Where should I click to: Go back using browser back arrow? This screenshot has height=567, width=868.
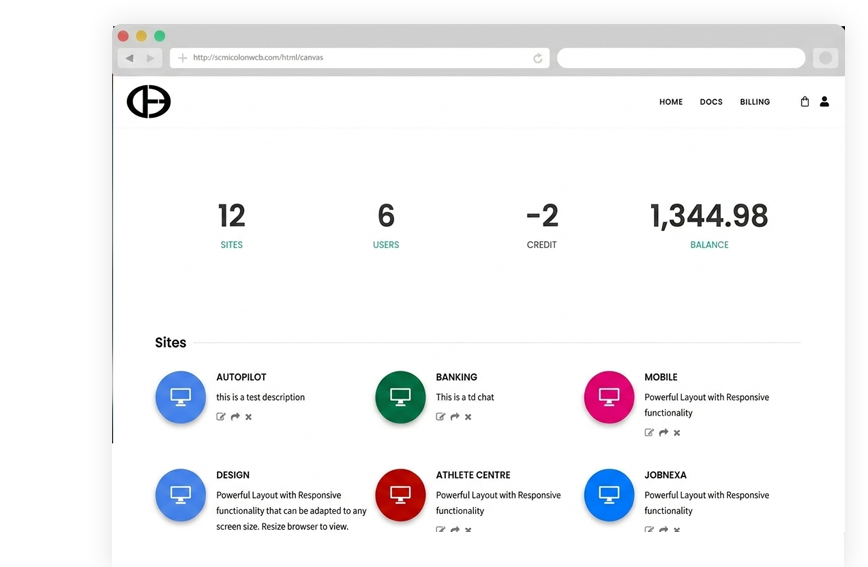(130, 58)
